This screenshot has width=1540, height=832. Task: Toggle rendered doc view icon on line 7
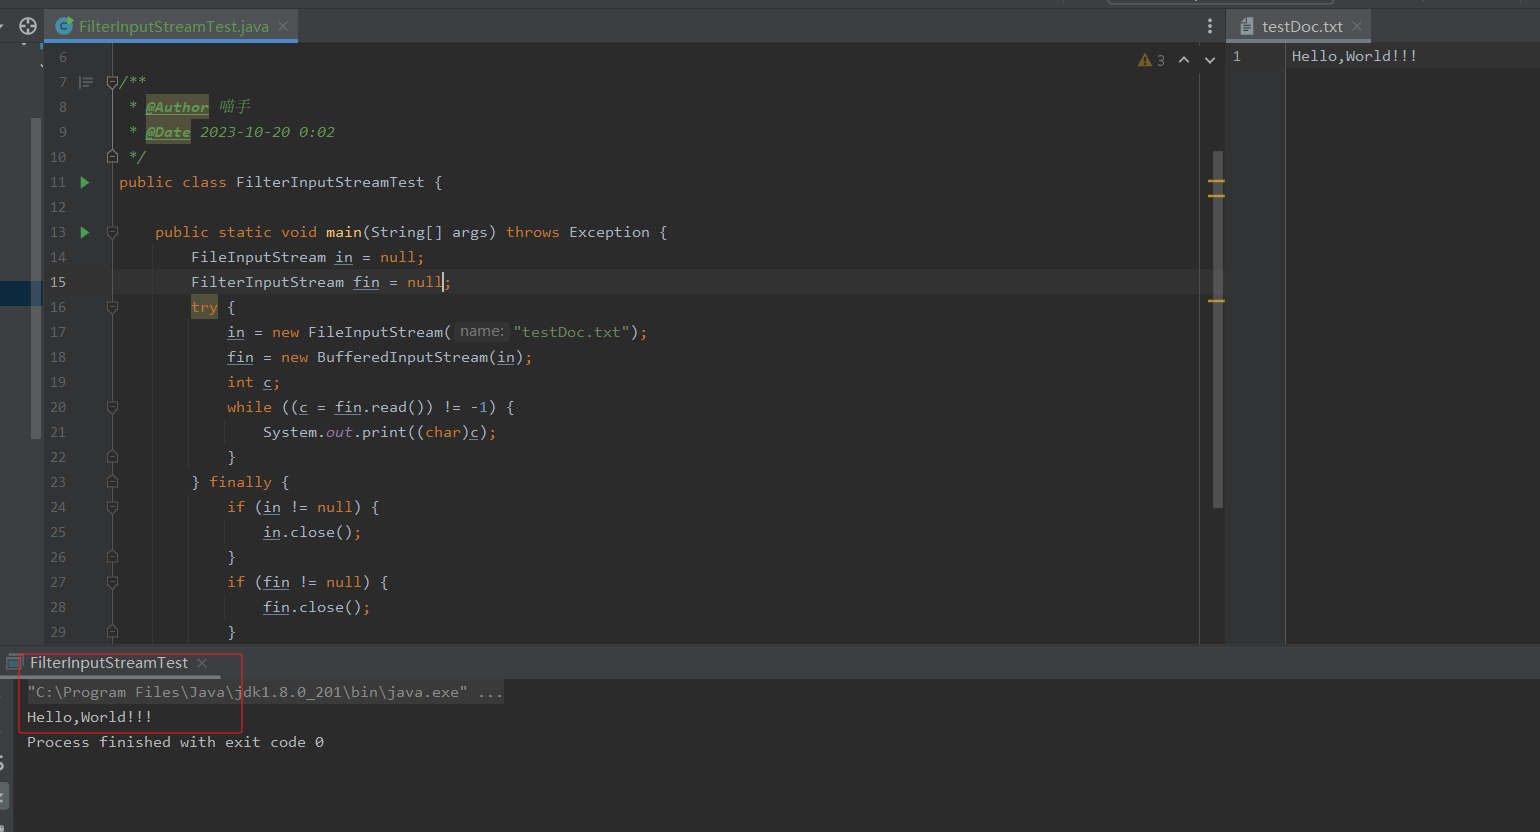tap(86, 82)
